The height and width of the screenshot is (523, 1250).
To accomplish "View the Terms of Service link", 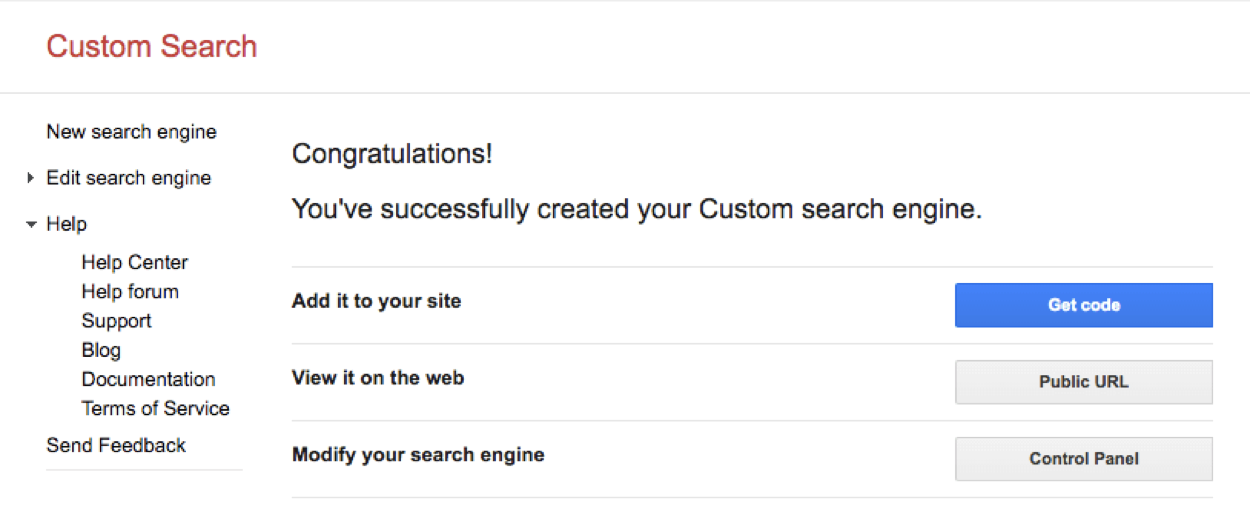I will (x=155, y=408).
